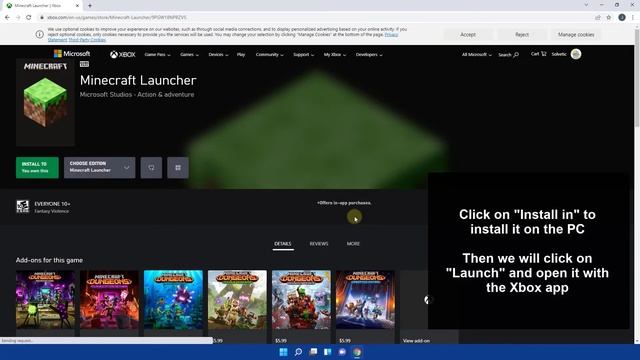This screenshot has width=640, height=360.
Task: Open the first purple Dungeons add-on
Action: (45, 300)
